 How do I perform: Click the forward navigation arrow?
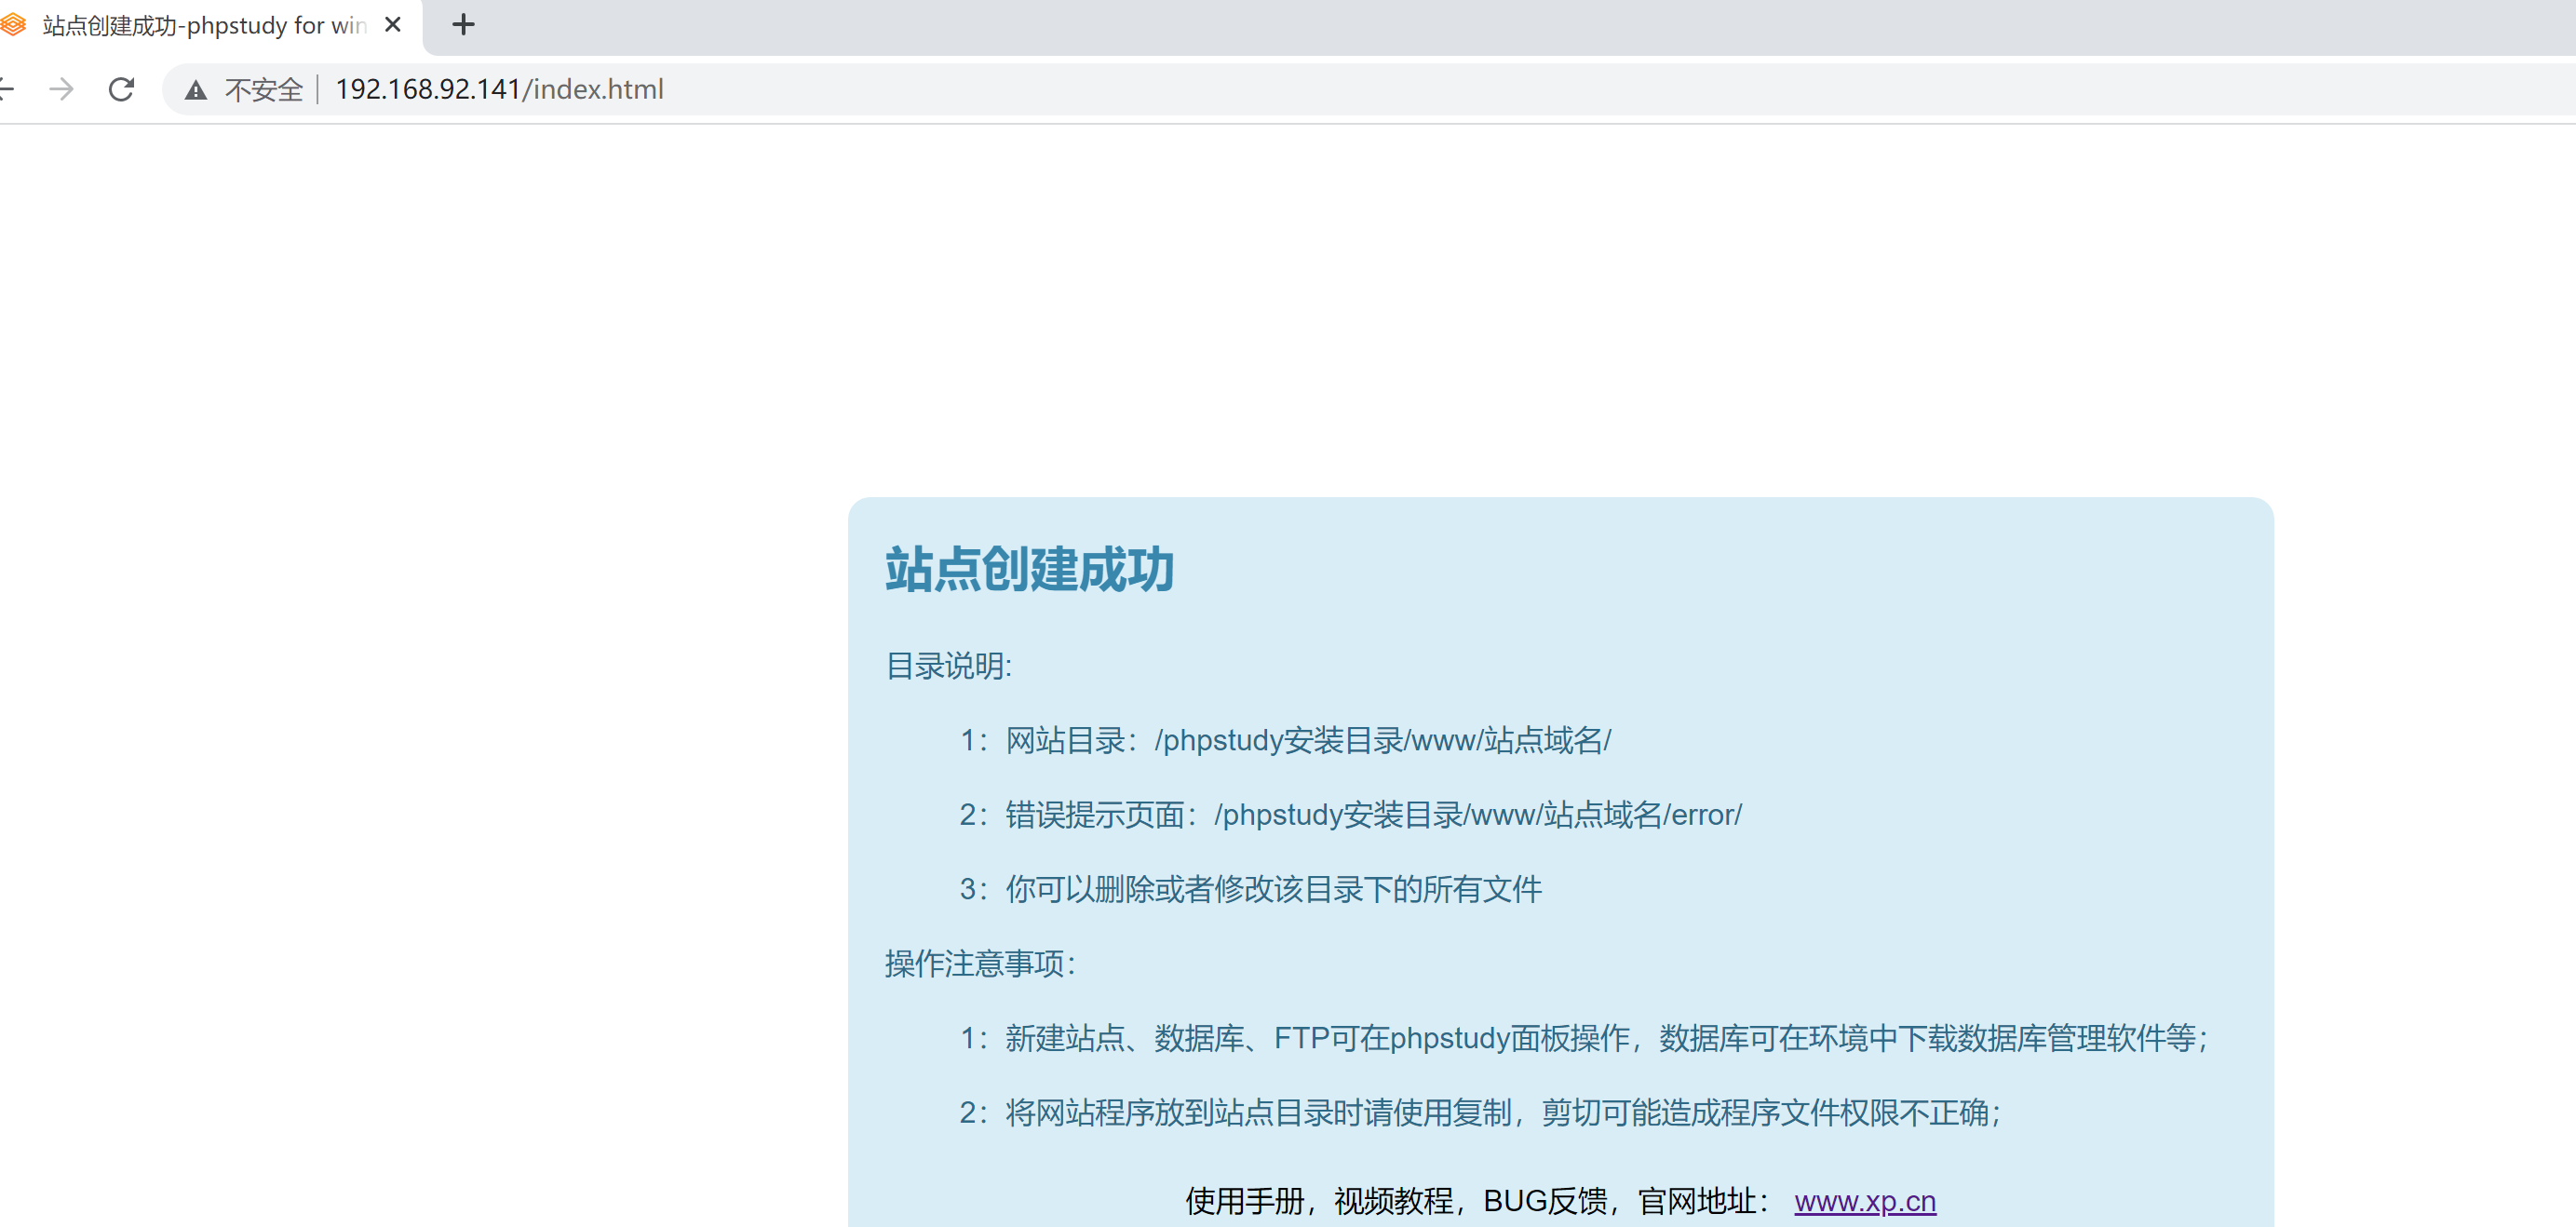point(62,90)
